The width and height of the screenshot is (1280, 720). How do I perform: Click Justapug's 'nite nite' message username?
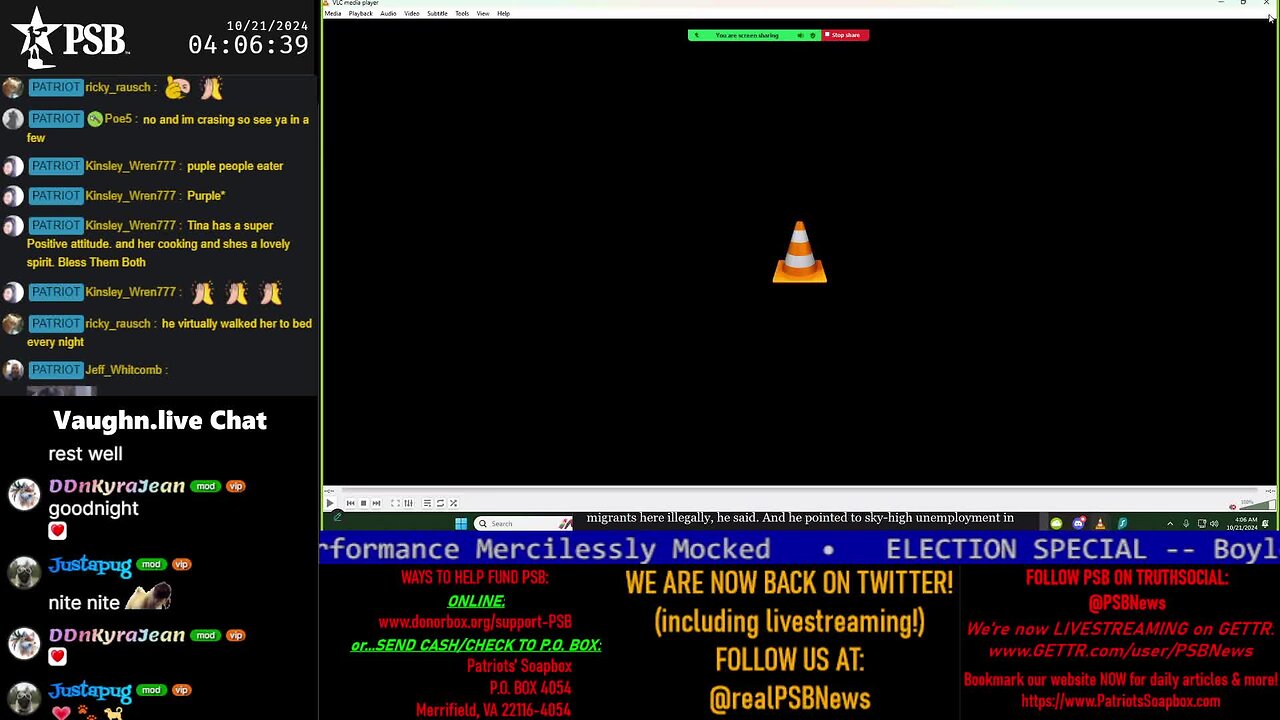tap(90, 565)
